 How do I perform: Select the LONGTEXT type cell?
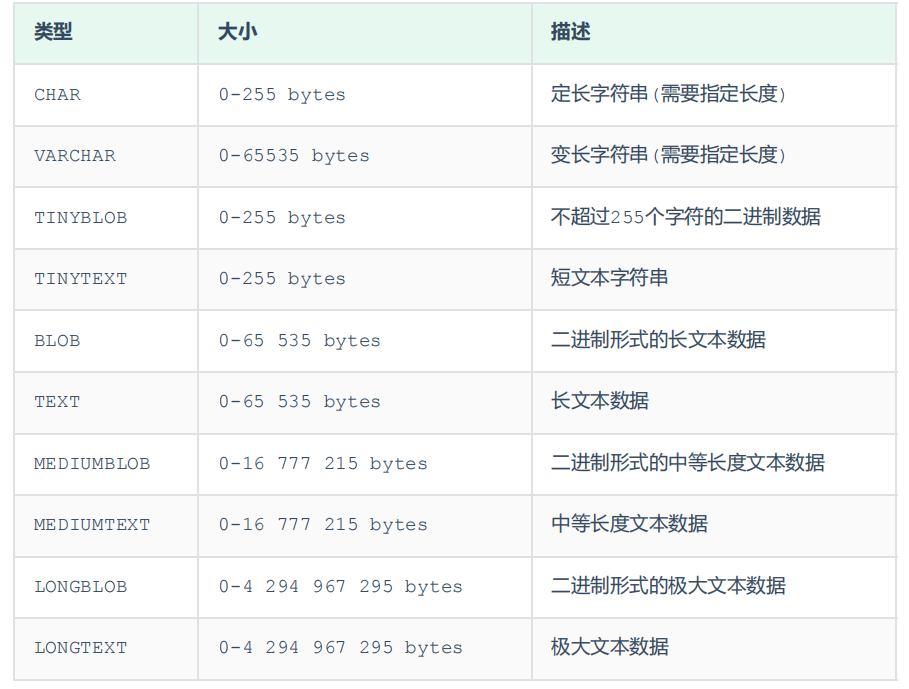point(81,648)
